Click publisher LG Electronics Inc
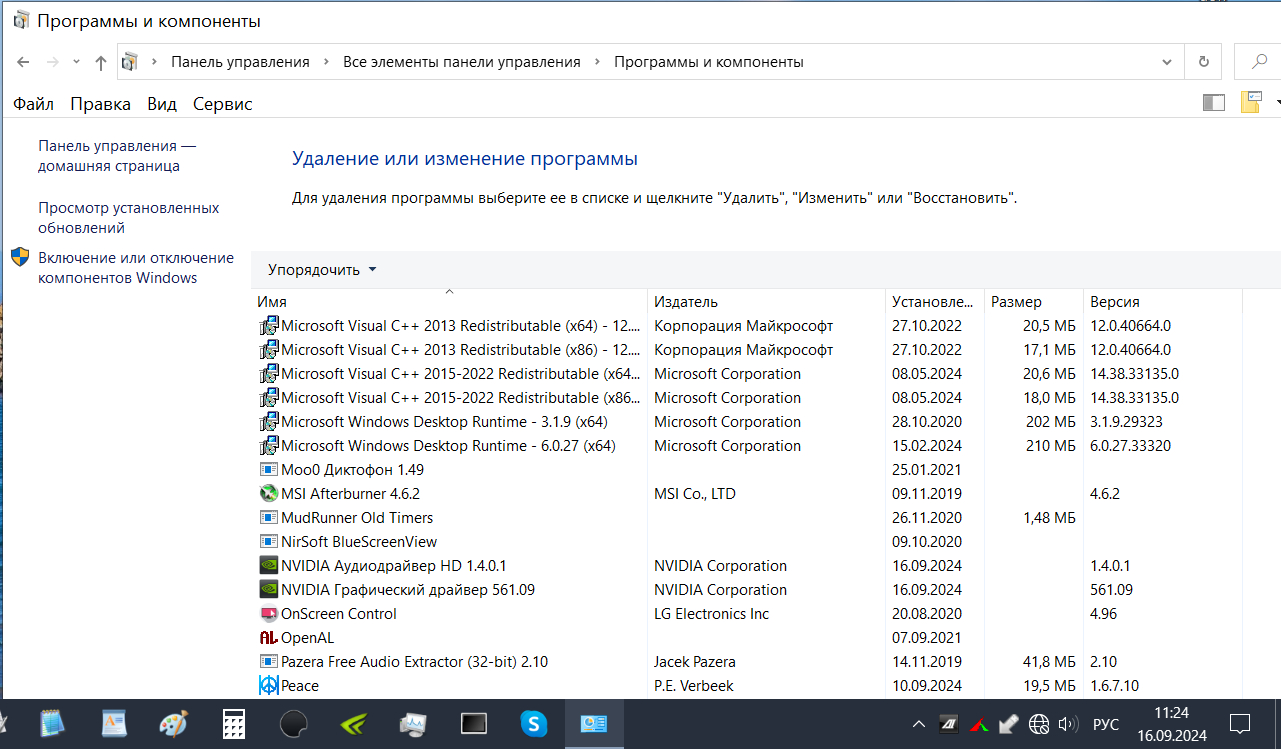This screenshot has width=1281, height=749. tap(712, 614)
